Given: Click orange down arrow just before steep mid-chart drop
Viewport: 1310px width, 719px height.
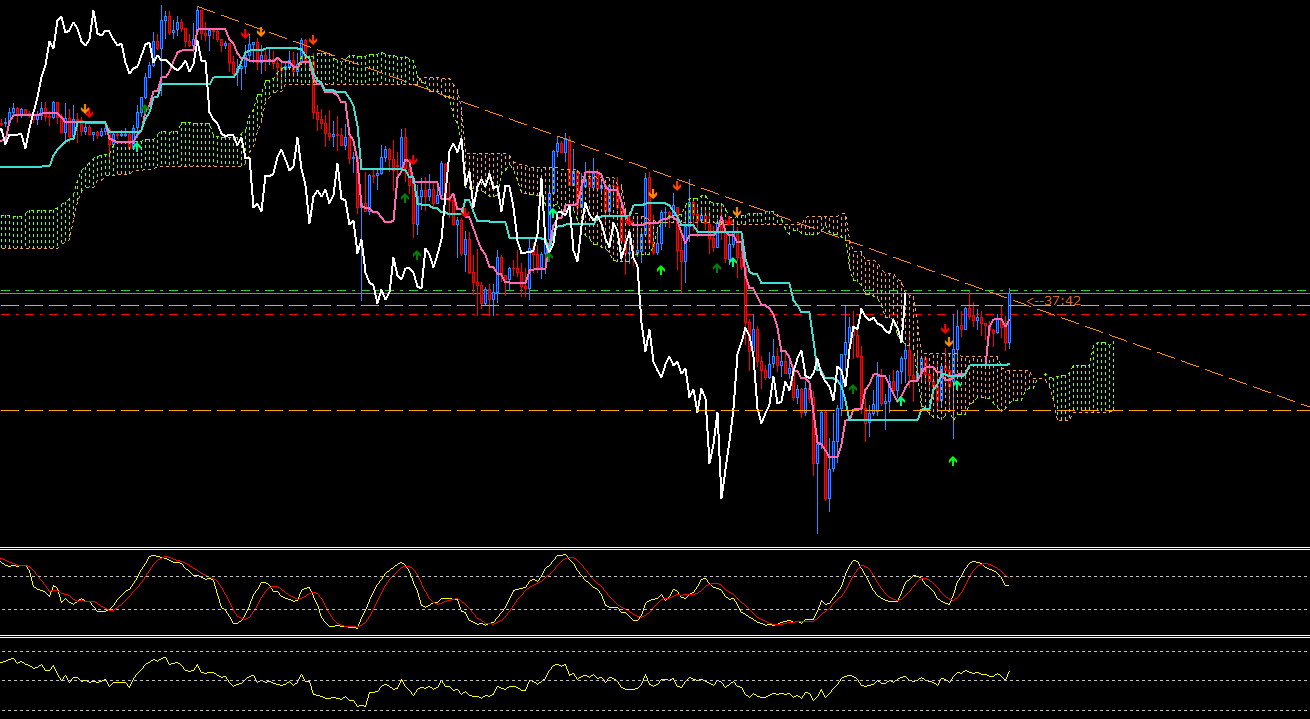Looking at the screenshot, I should coord(737,213).
